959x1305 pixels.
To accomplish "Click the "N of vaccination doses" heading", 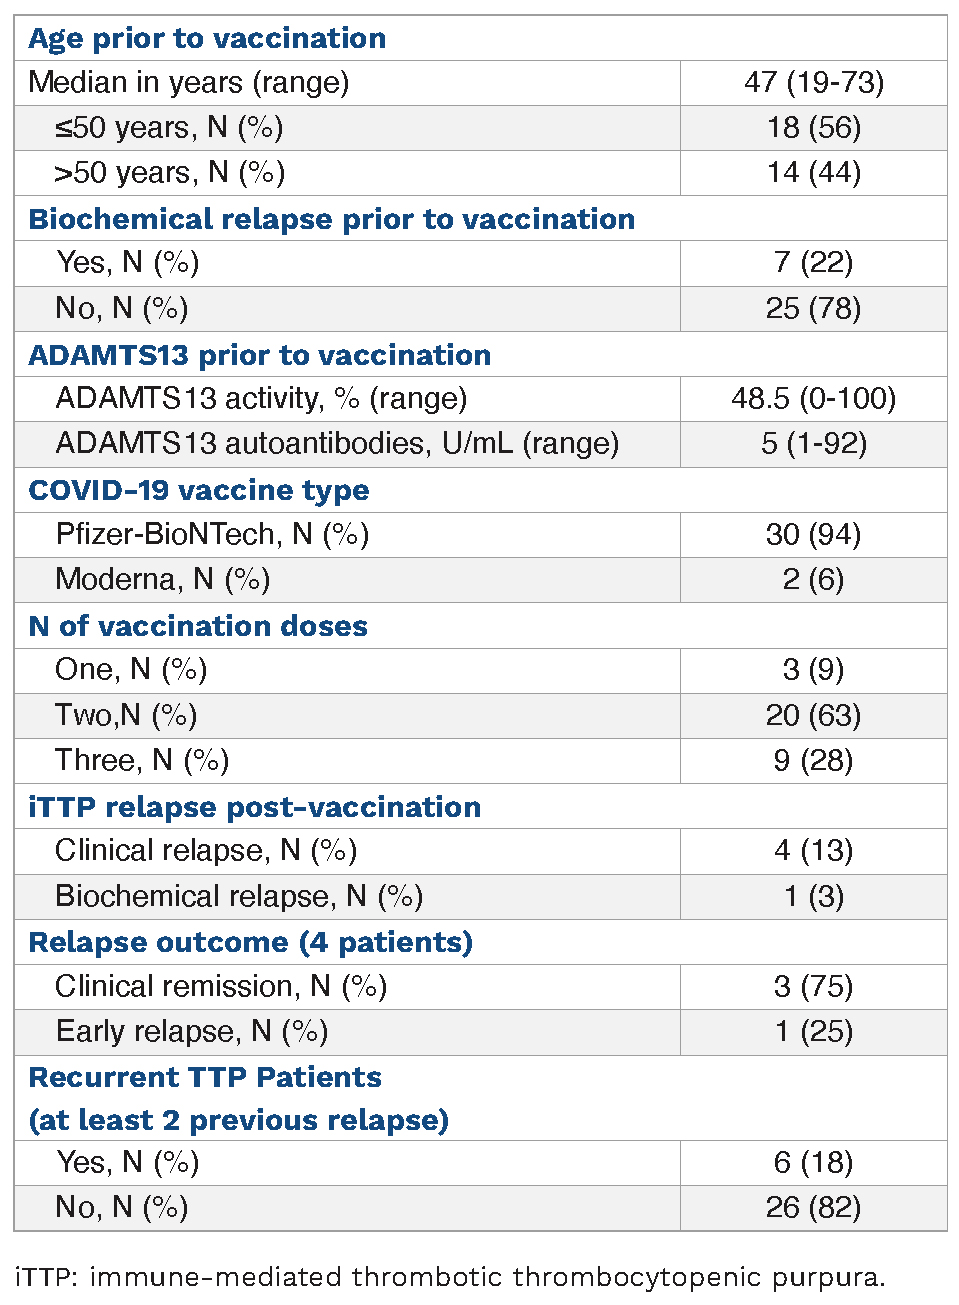I will (198, 626).
